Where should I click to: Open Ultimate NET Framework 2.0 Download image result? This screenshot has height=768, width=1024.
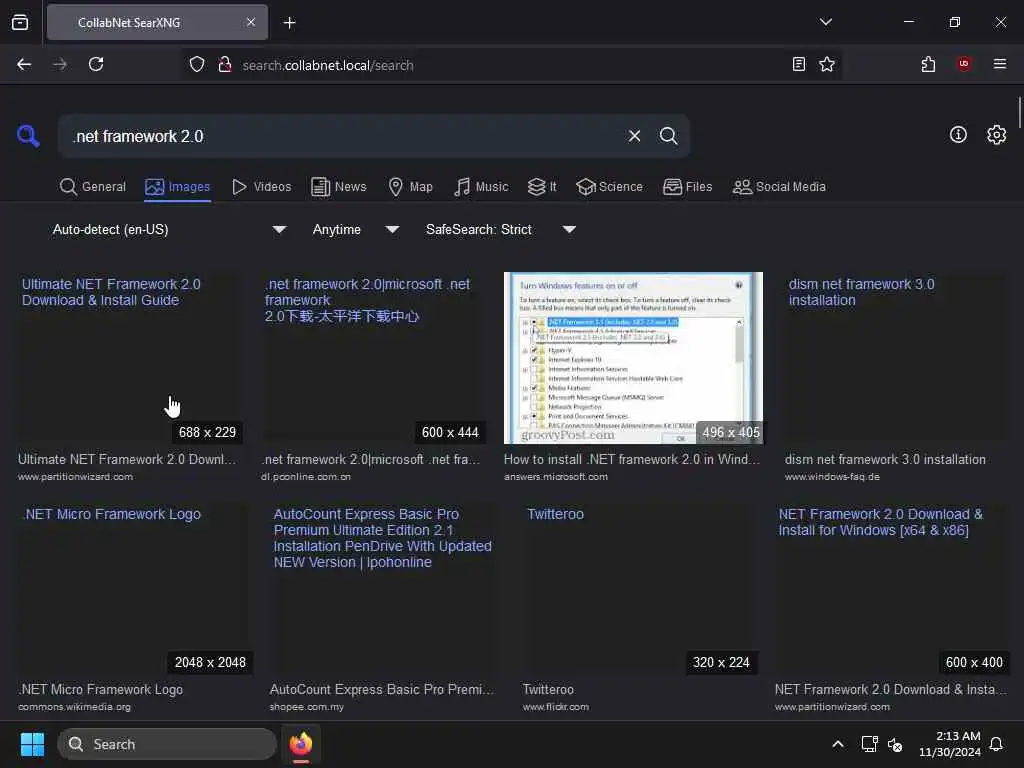[x=131, y=358]
